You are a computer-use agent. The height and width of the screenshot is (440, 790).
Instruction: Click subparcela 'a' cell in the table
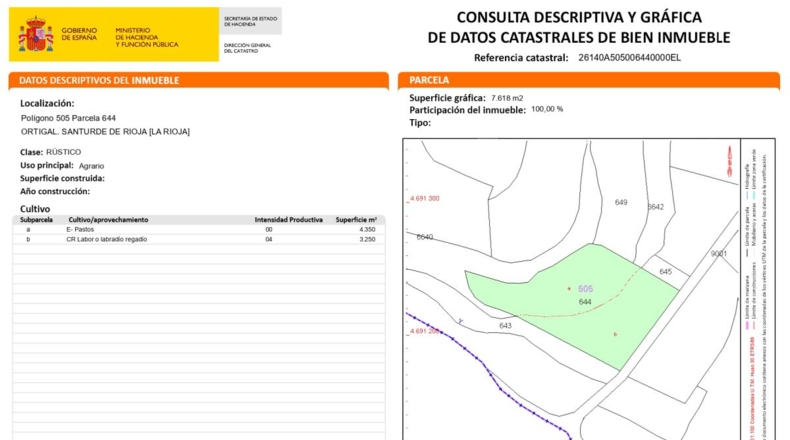pos(28,229)
